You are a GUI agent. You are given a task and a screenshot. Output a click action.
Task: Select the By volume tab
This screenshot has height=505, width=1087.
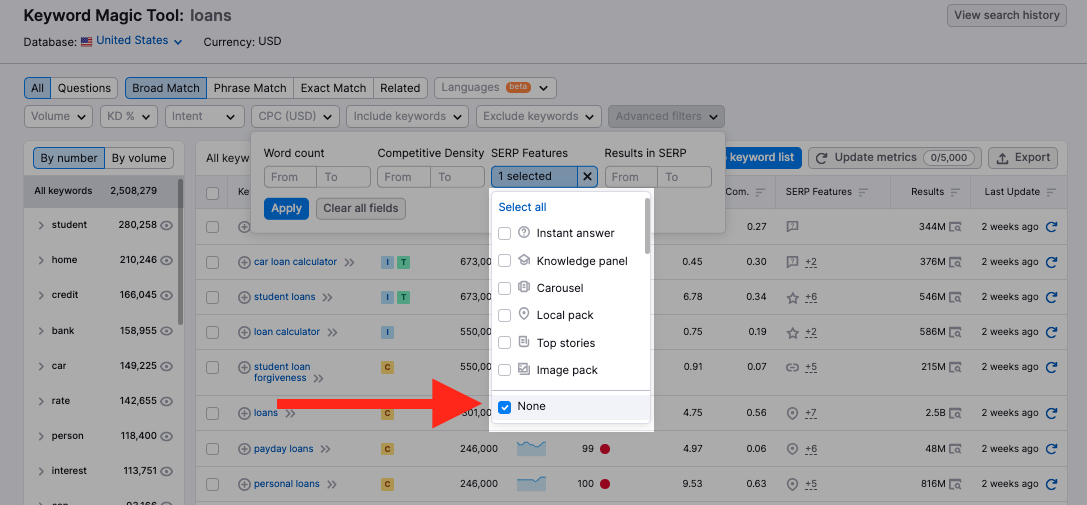pos(139,158)
